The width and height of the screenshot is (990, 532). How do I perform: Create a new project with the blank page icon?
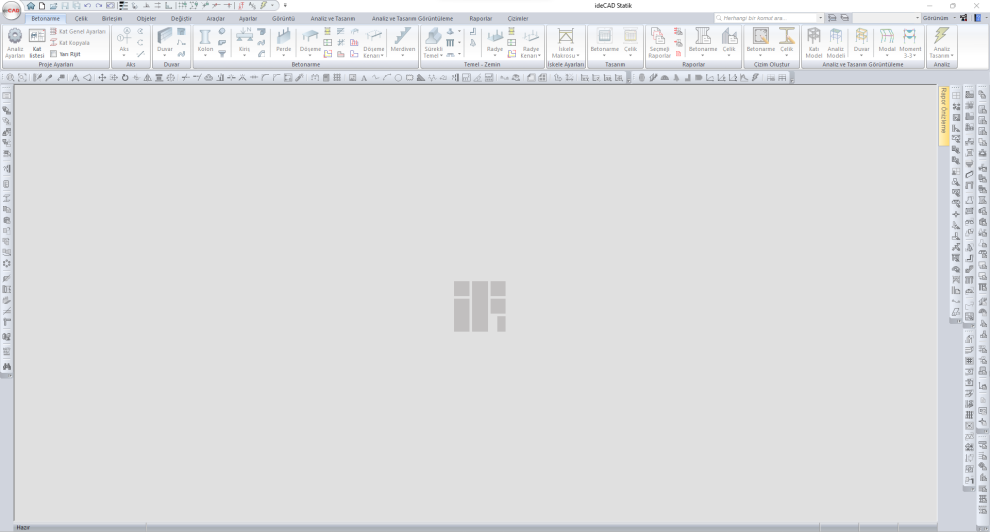42,6
